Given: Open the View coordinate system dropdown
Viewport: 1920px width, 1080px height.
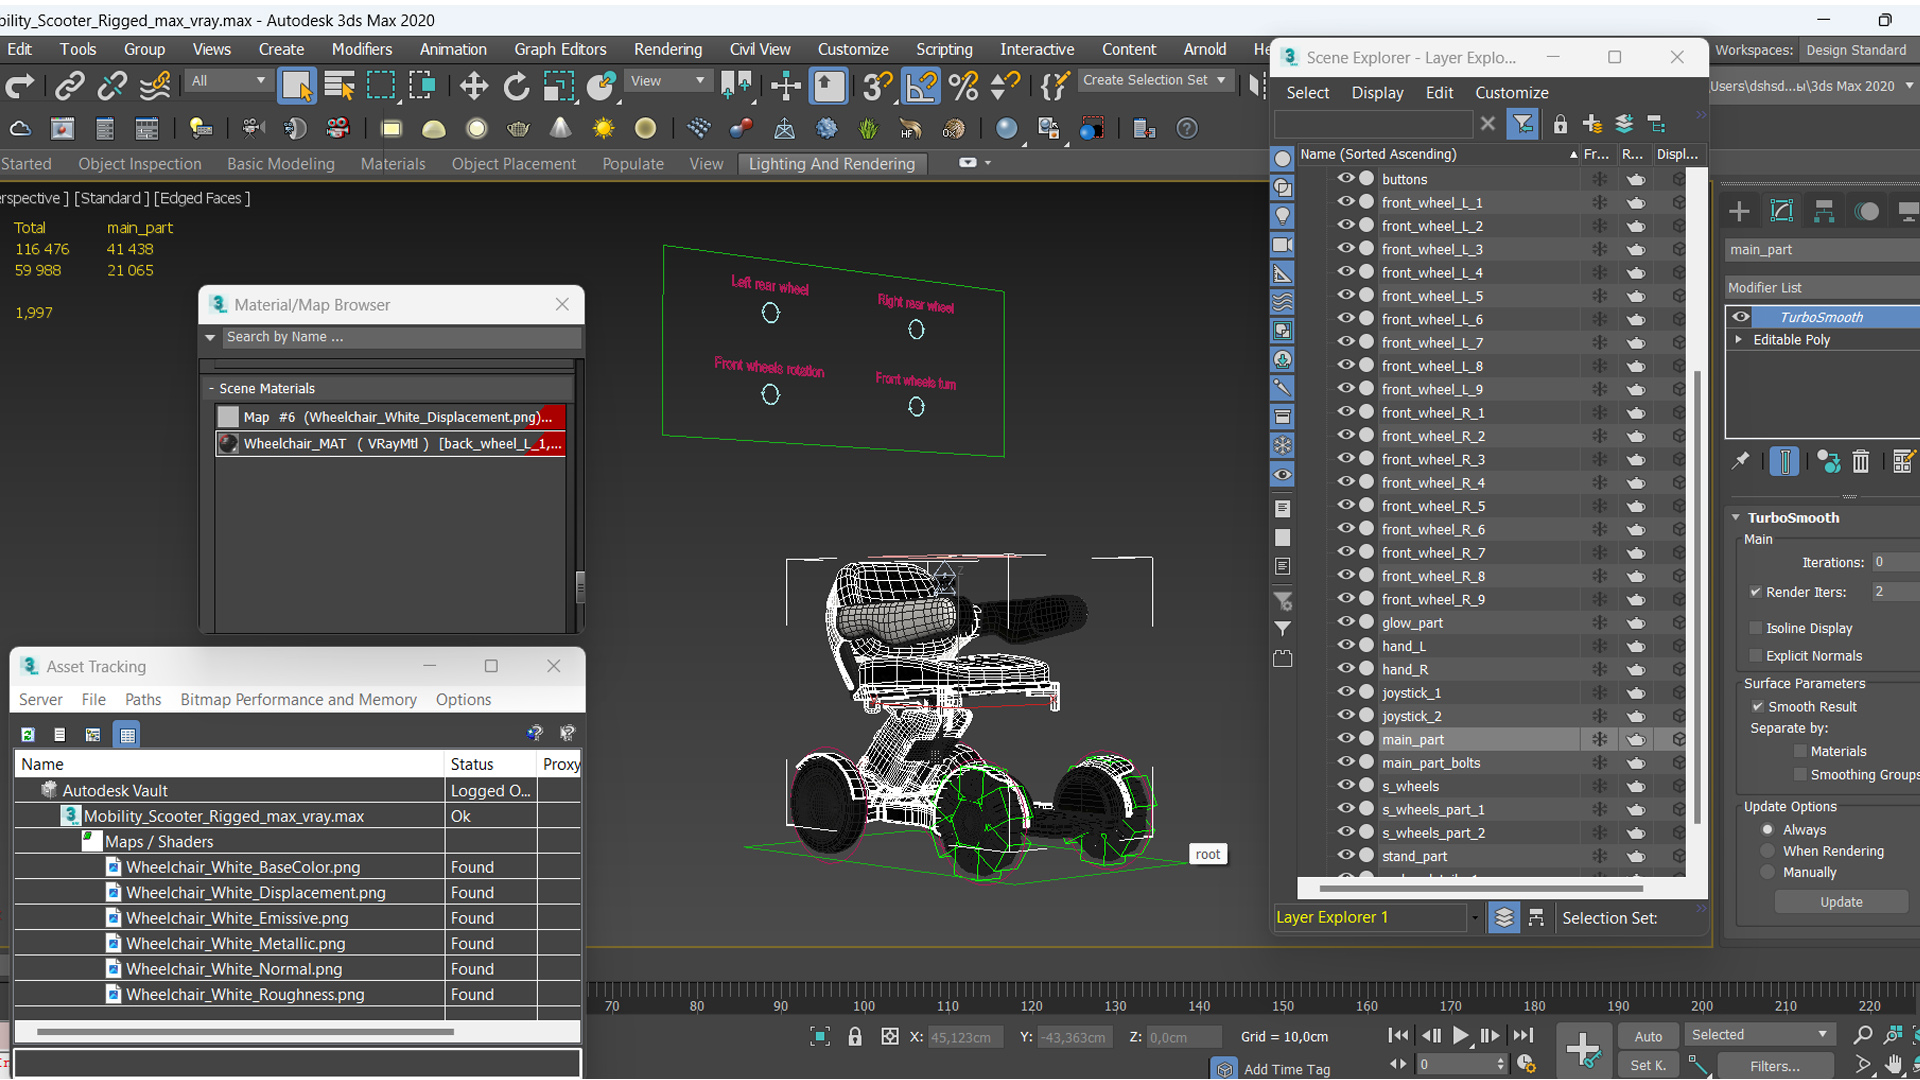Looking at the screenshot, I should 667,81.
